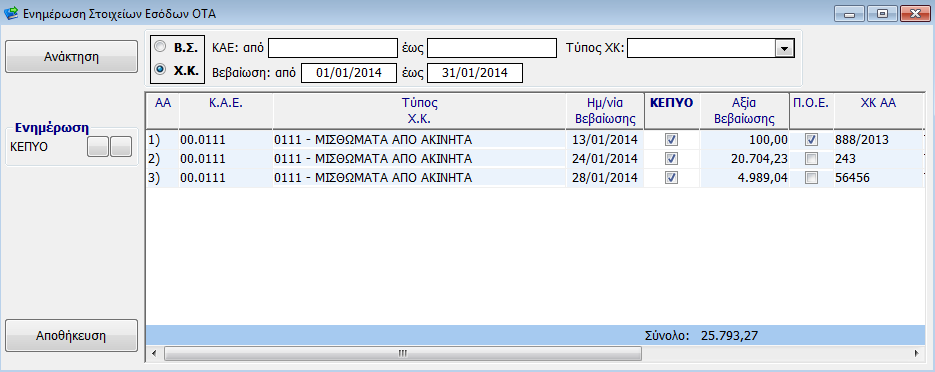
Task: Click the second small ΚΕΠΥΟ Ενημέρωση button
Action: (121, 147)
